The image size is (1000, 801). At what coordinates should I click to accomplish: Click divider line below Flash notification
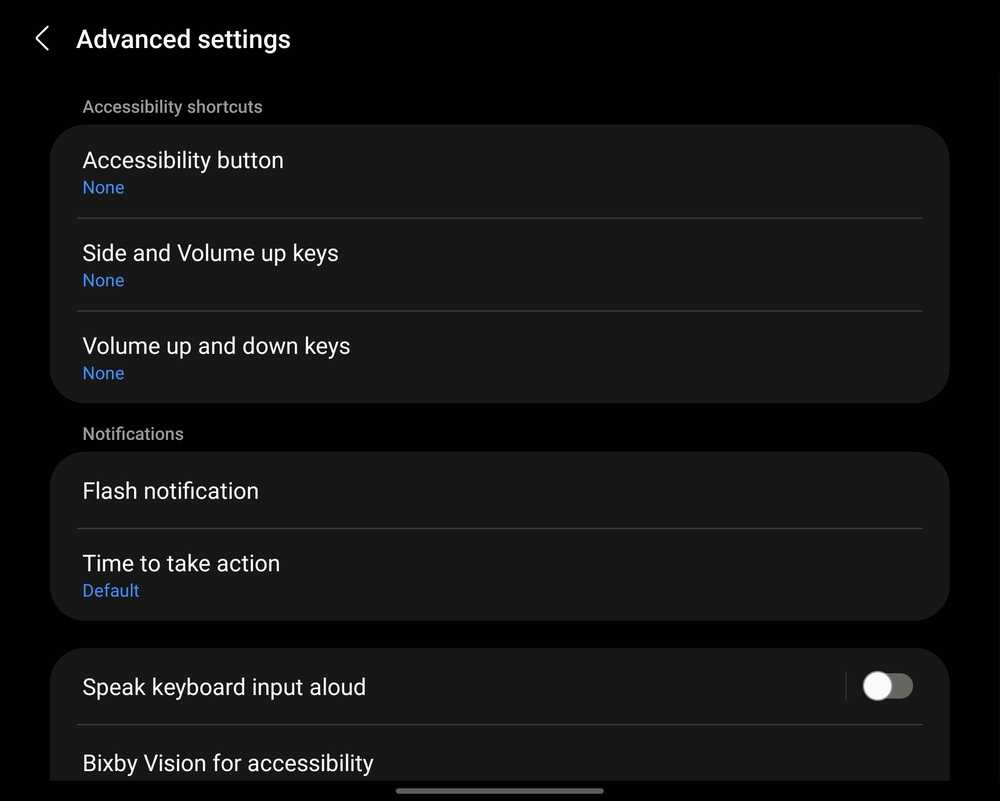(x=499, y=528)
